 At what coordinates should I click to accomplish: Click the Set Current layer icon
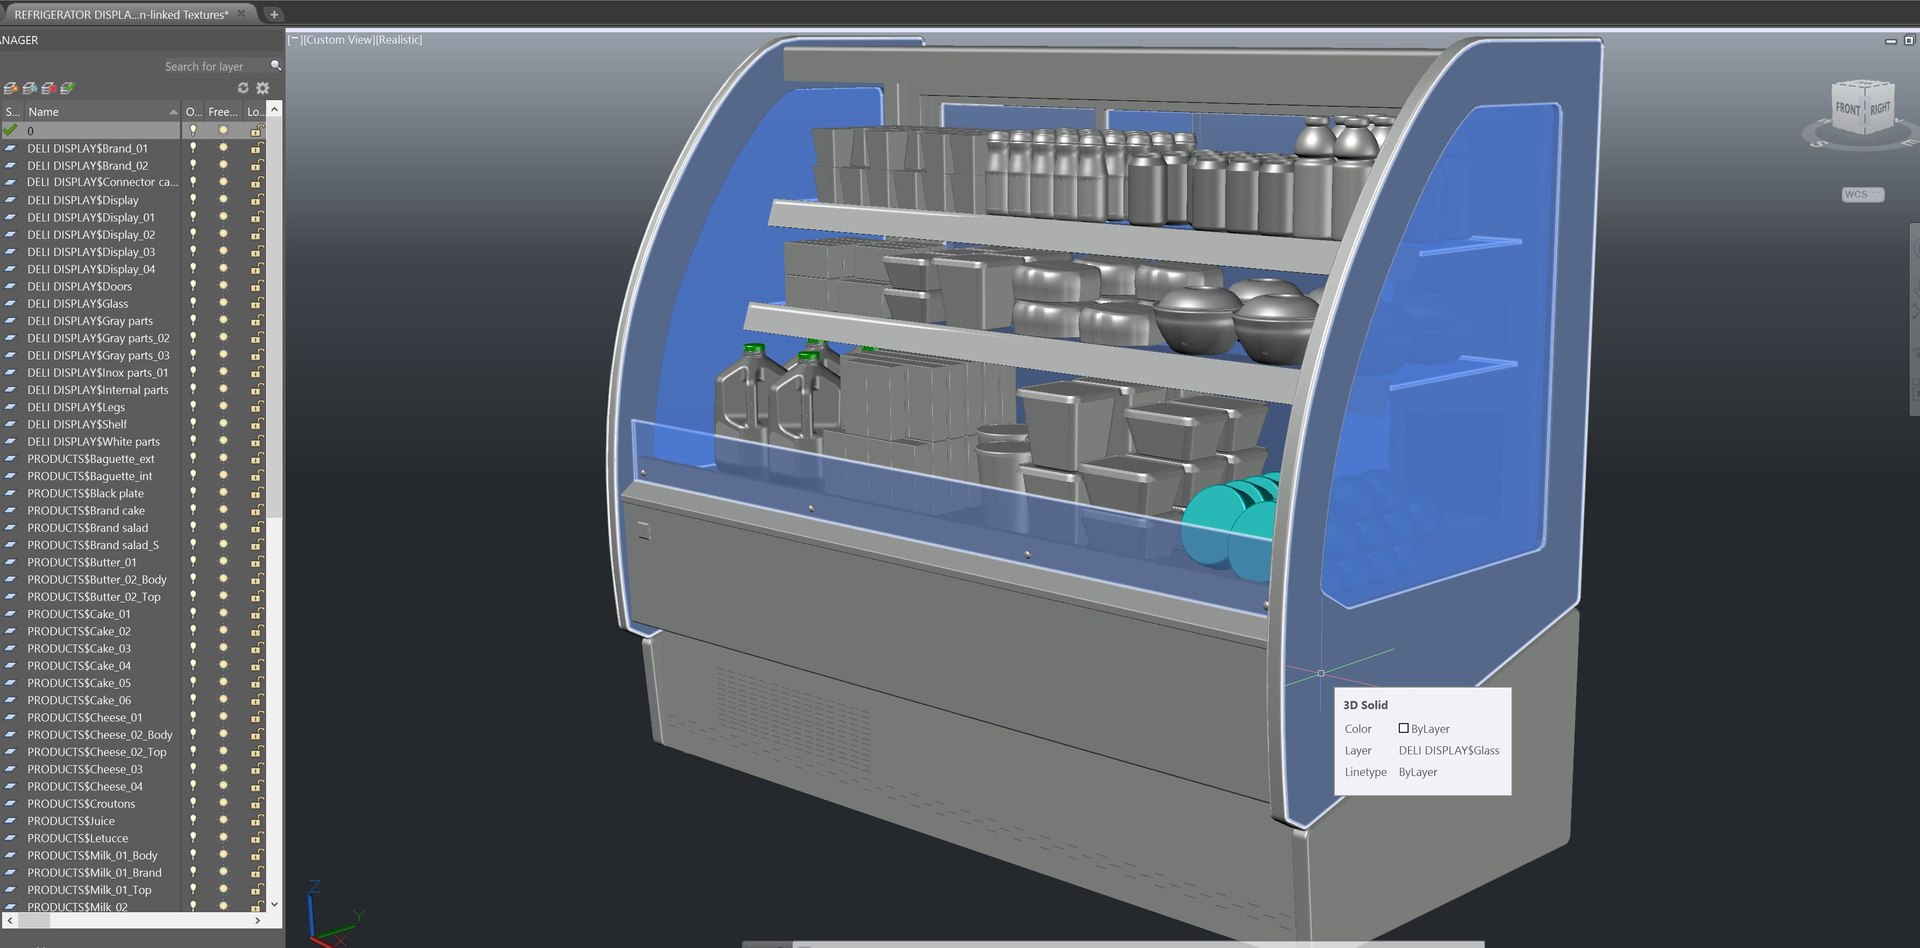click(67, 88)
